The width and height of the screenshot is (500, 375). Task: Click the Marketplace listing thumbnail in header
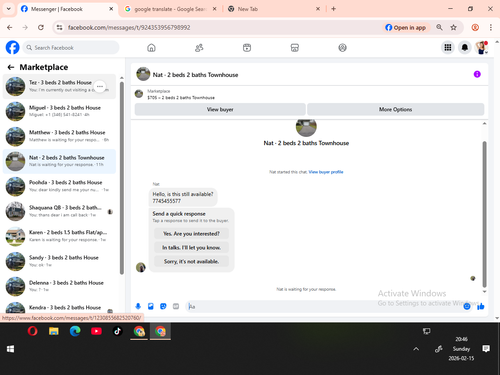139,94
